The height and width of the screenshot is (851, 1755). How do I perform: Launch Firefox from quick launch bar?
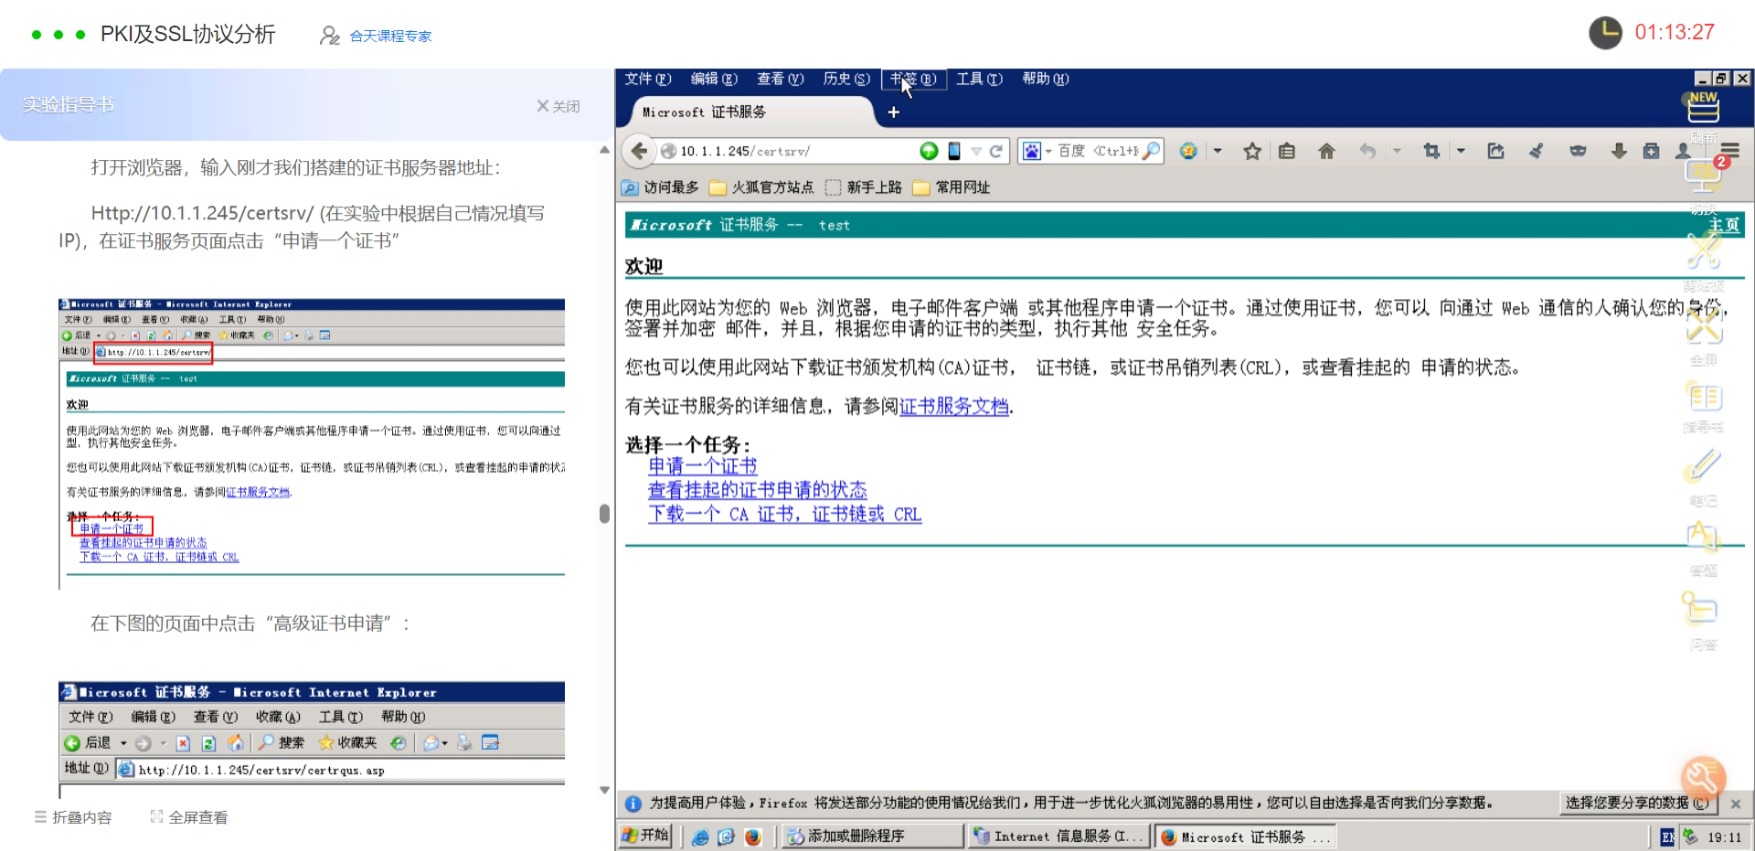(752, 837)
